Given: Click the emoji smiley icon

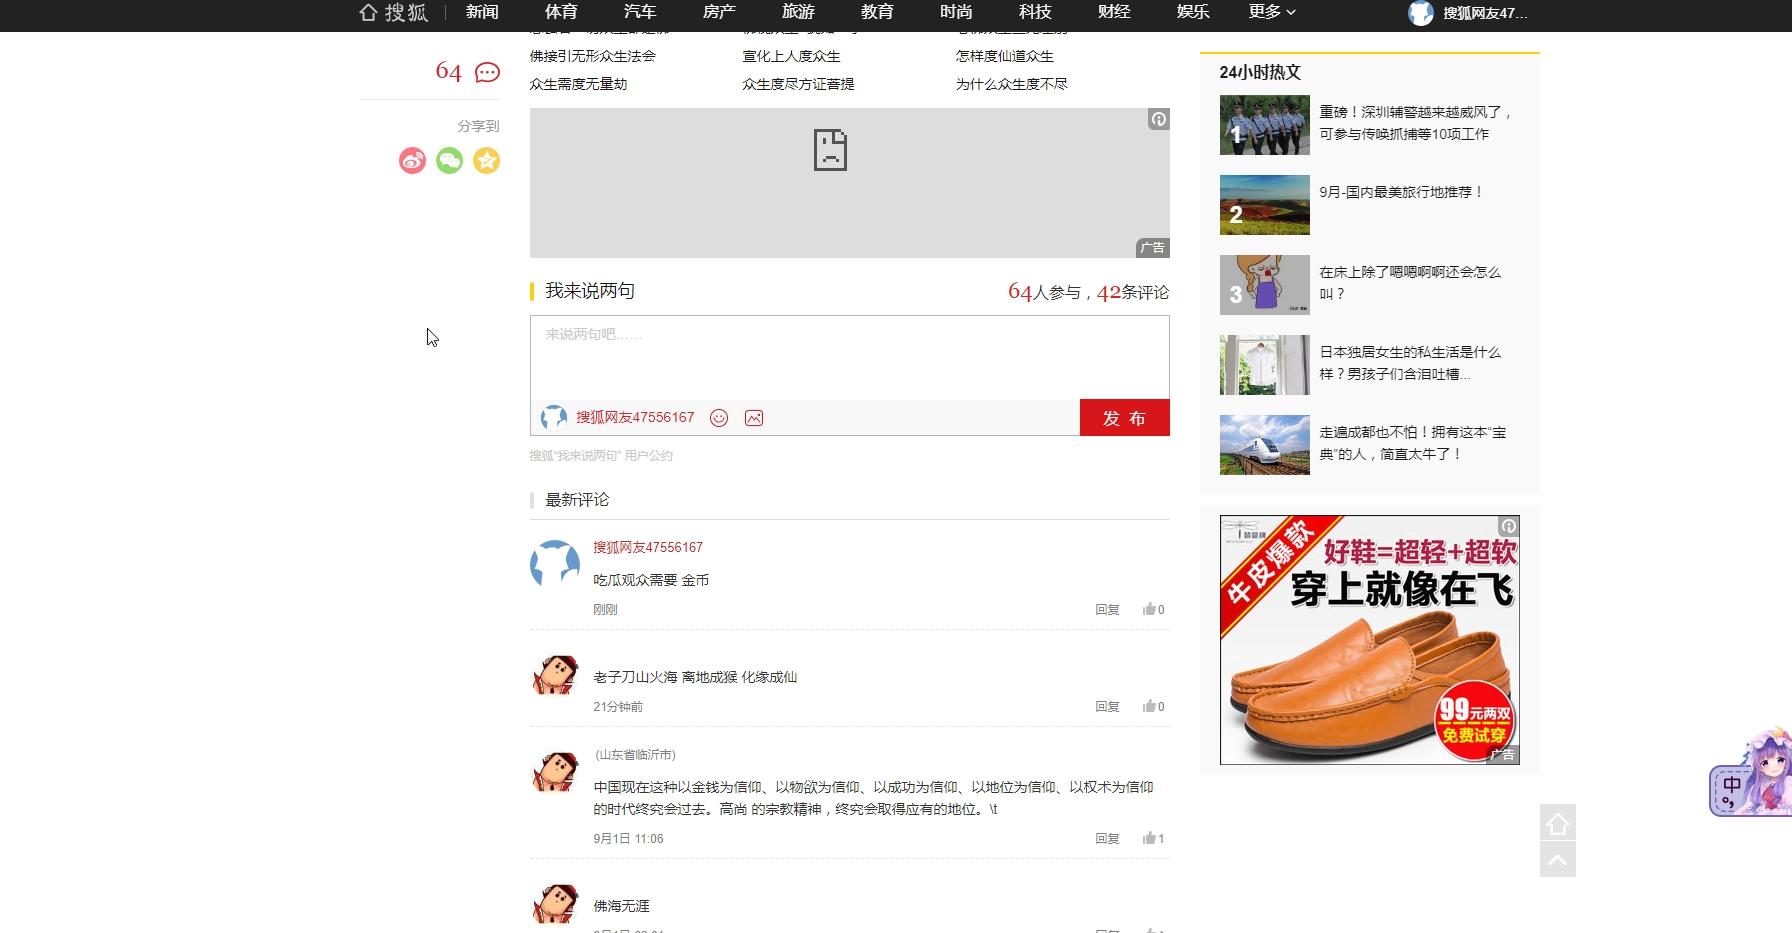Looking at the screenshot, I should [x=719, y=418].
